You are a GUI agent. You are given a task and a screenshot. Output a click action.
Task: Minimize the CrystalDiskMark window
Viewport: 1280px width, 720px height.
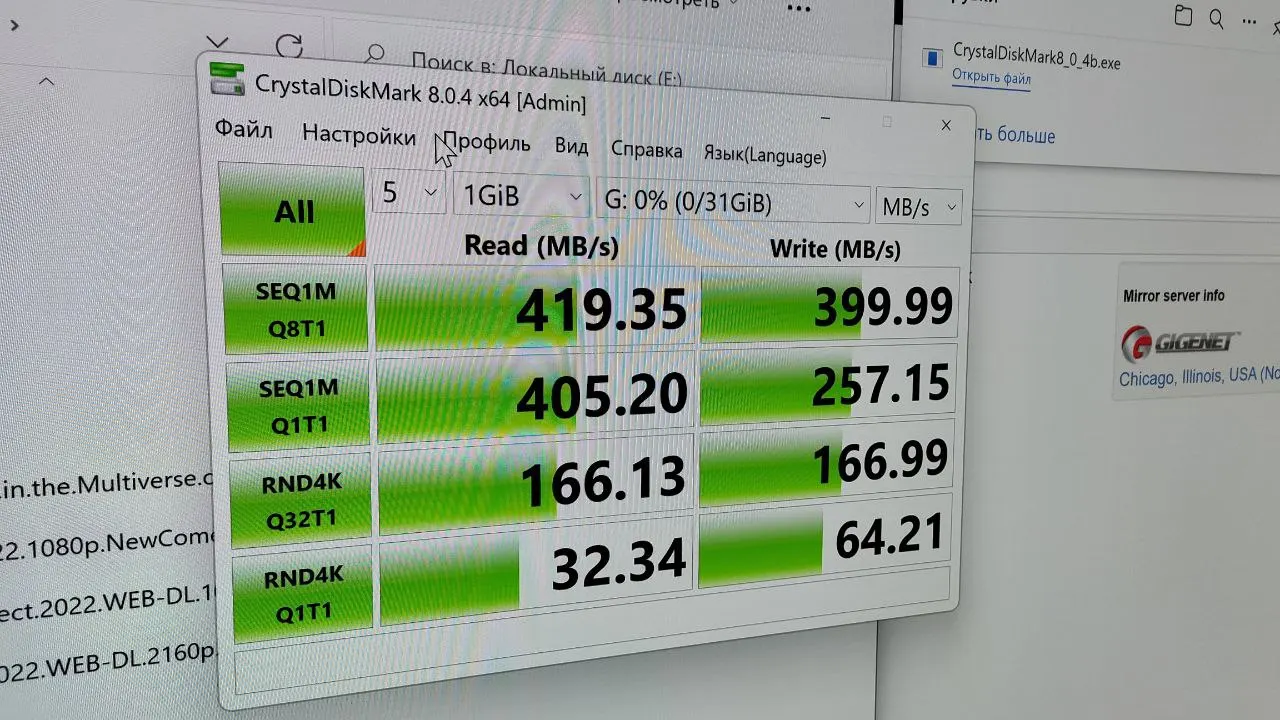coord(825,117)
